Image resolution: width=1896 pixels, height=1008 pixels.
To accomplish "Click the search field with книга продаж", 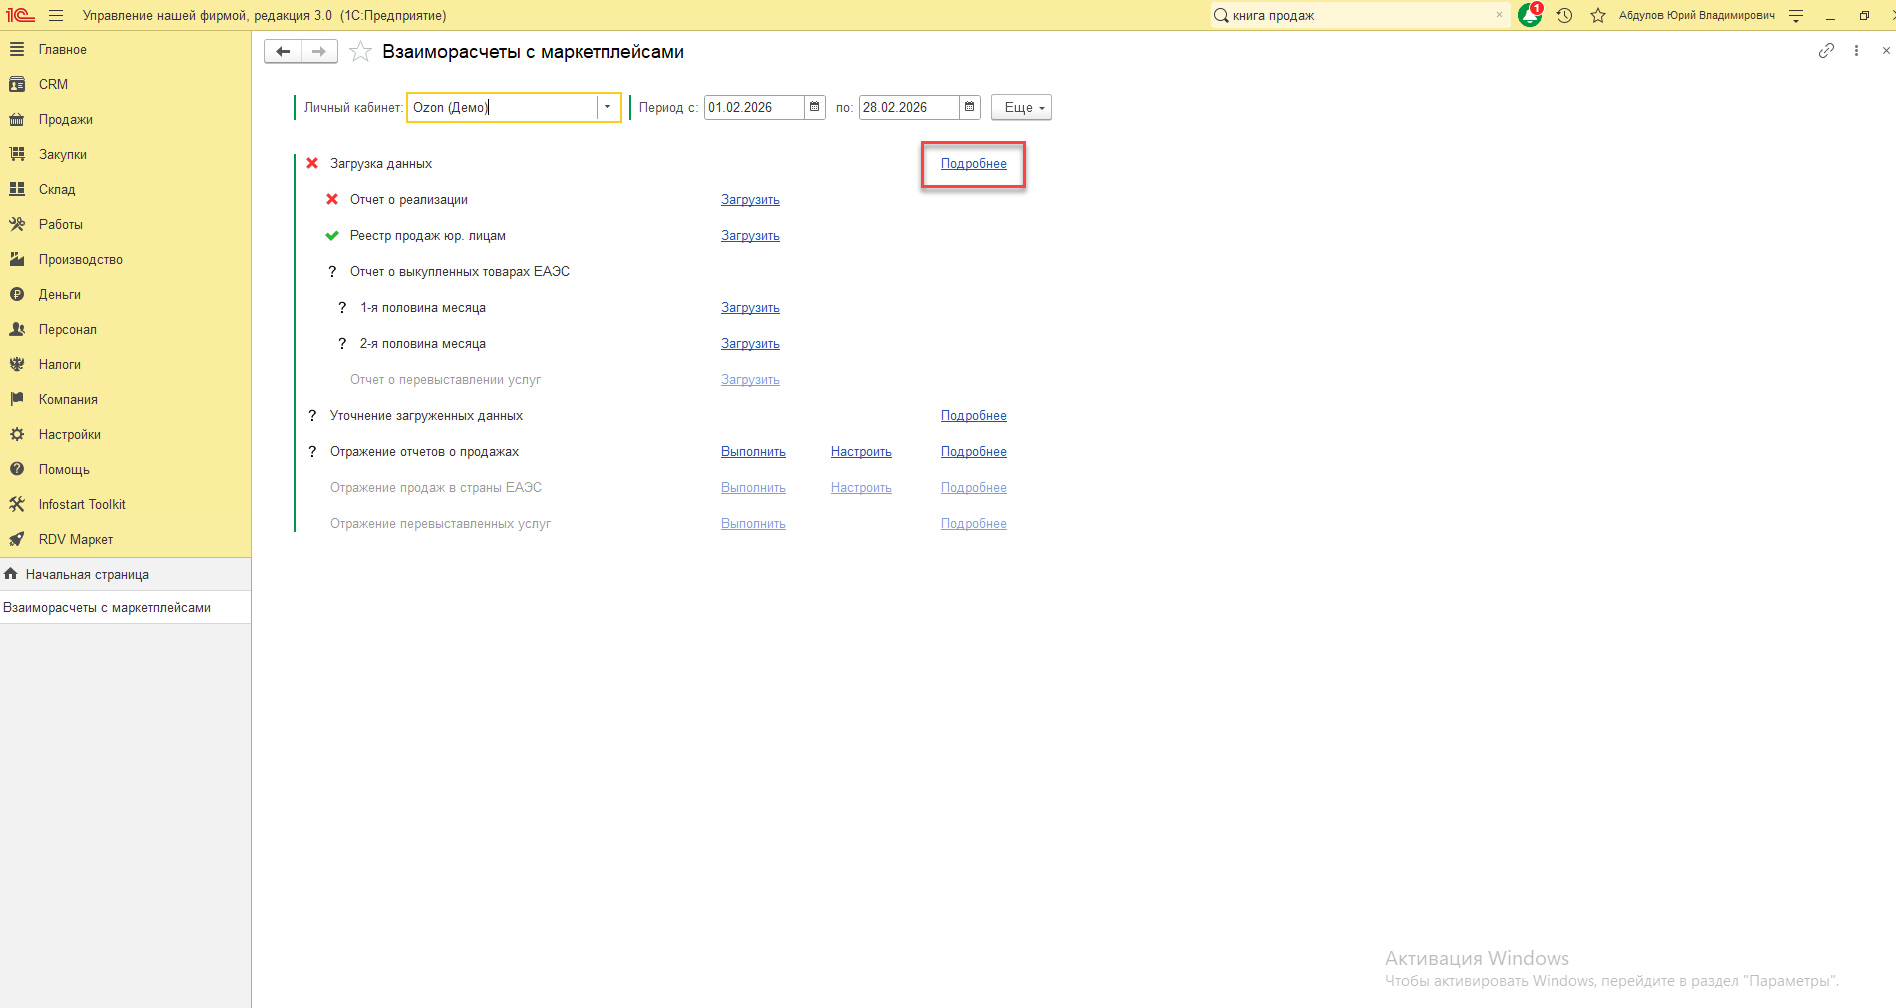I will pyautogui.click(x=1360, y=16).
